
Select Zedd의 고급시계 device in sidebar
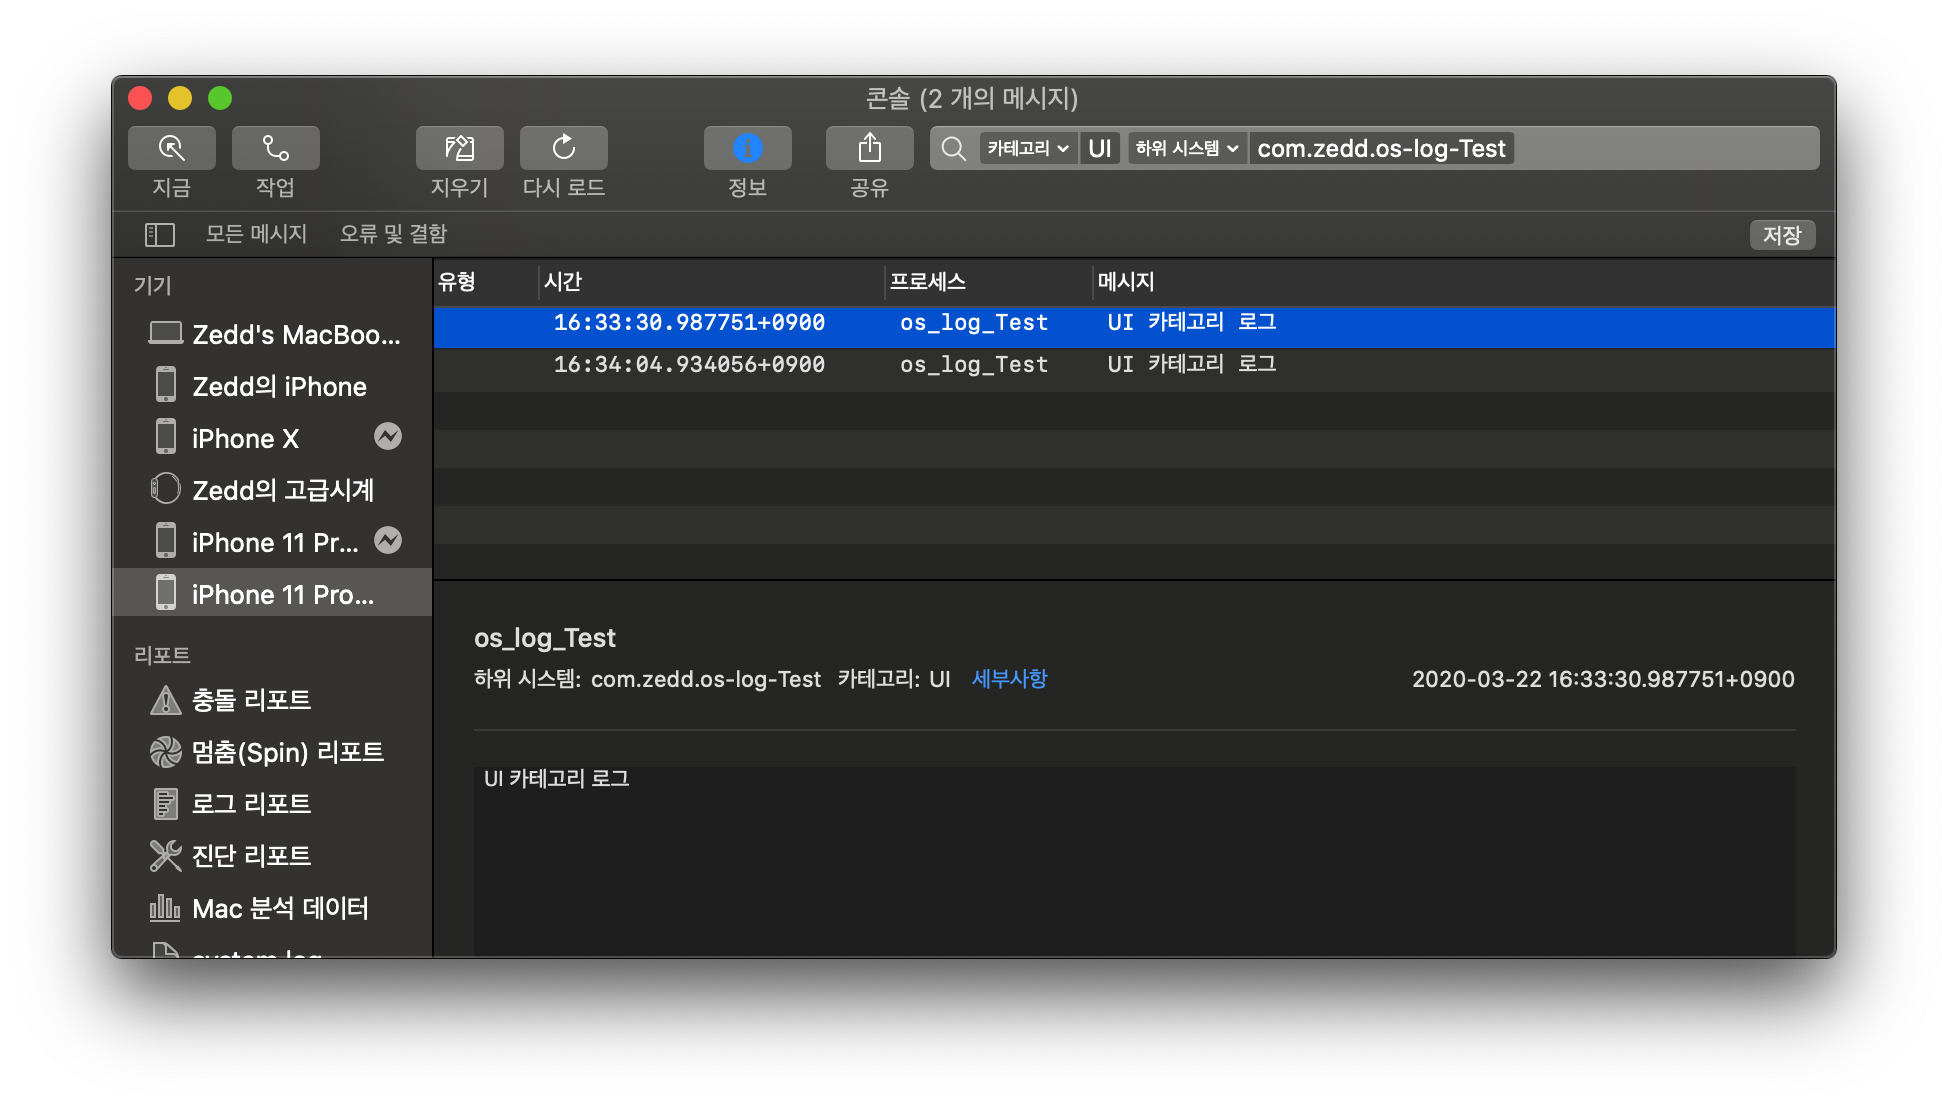point(282,490)
